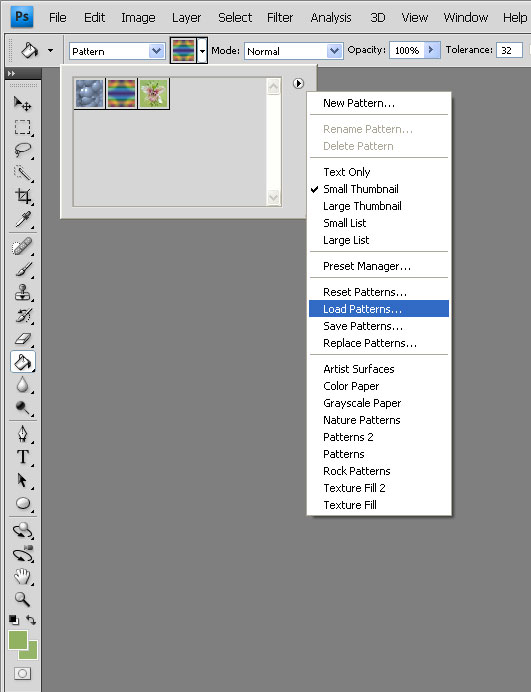Viewport: 531px width, 692px height.
Task: Reset default foreground and background colors
Action: click(x=14, y=620)
